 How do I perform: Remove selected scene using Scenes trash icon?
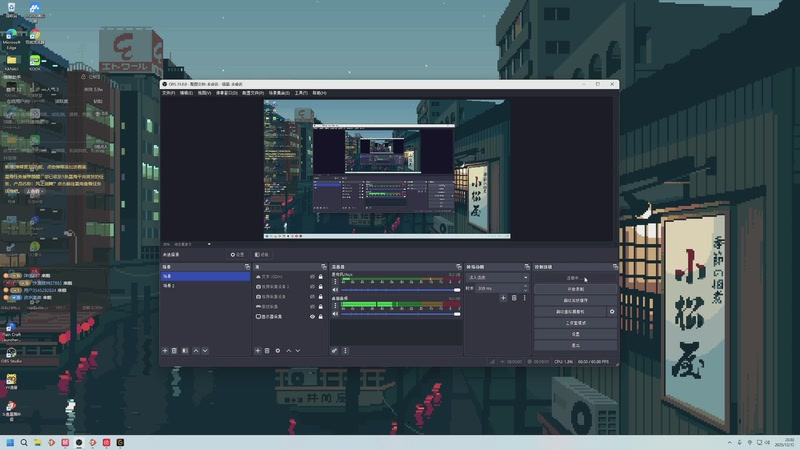174,351
